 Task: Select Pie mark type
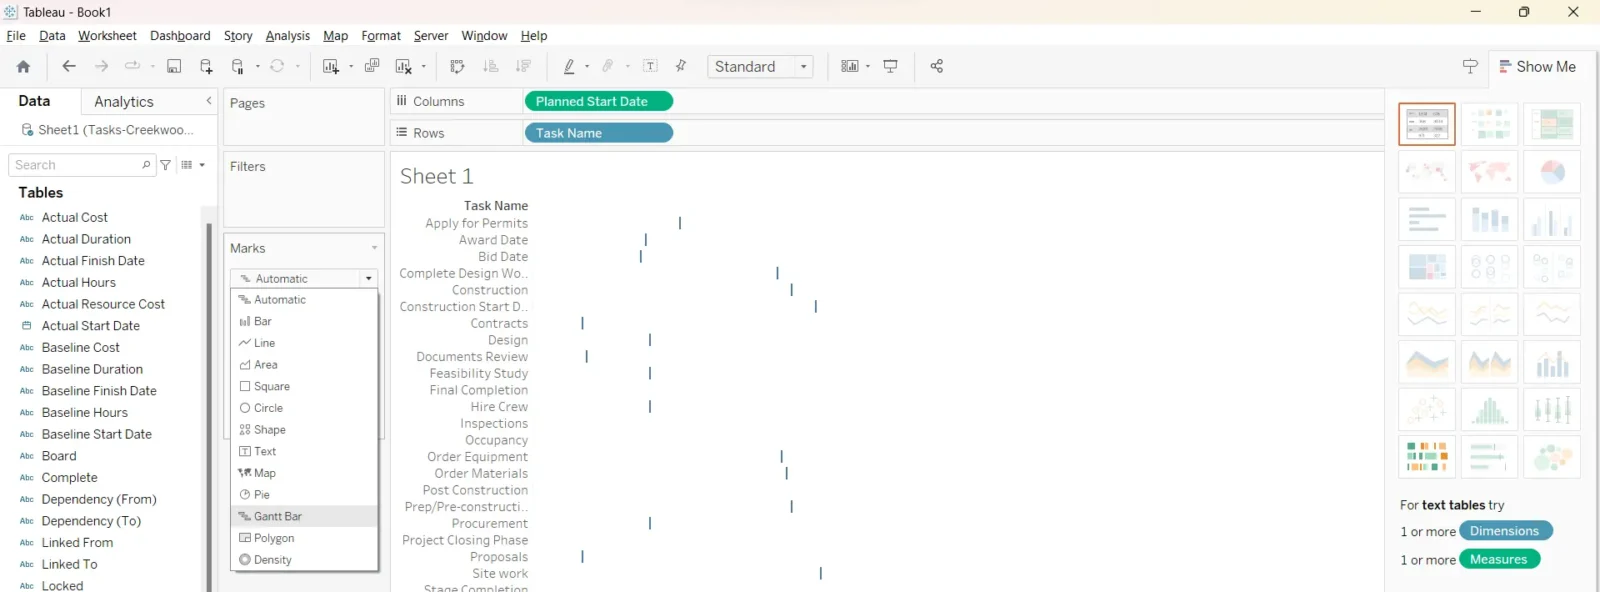[x=304, y=495]
